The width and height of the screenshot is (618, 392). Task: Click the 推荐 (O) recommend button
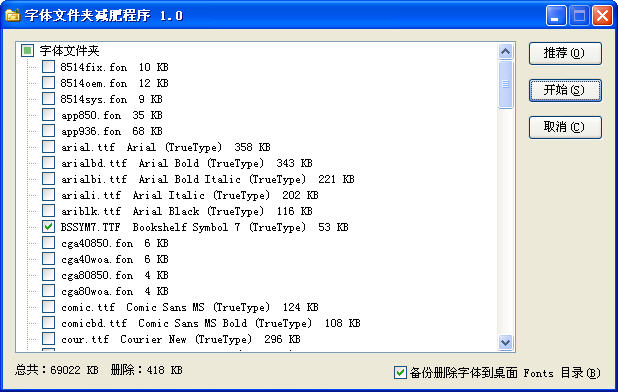[x=565, y=53]
